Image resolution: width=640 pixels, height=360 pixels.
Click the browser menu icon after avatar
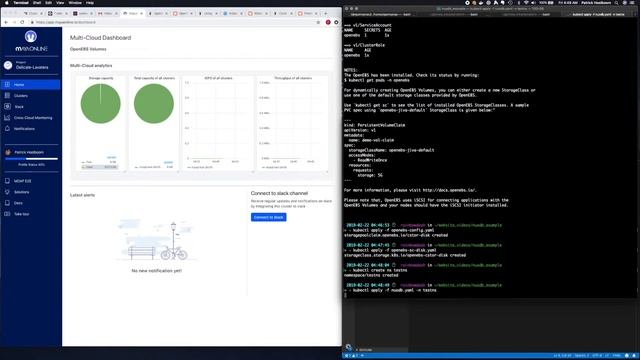click(x=336, y=22)
